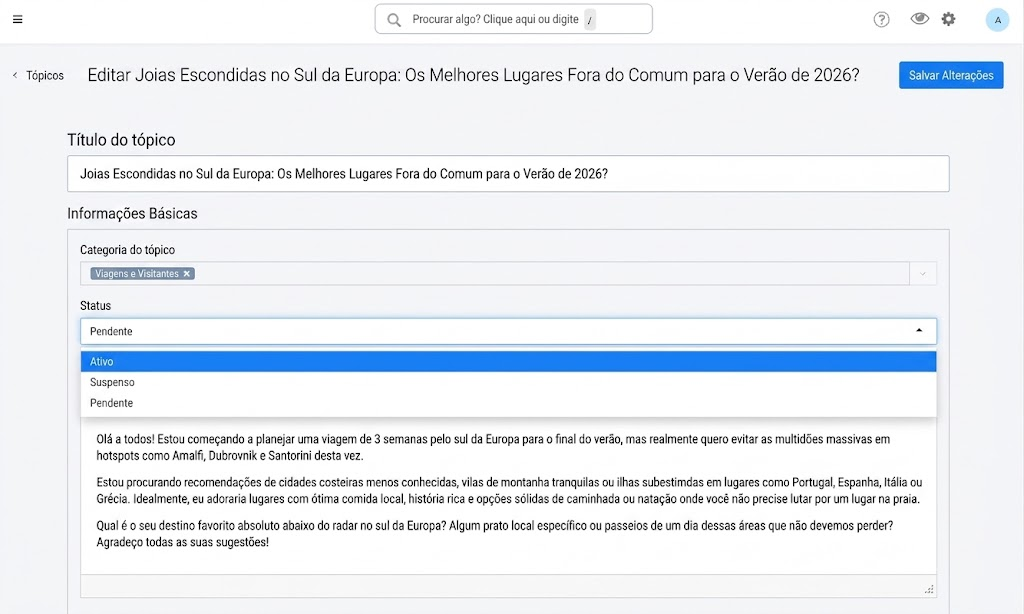Click the slash shortcut badge in search
This screenshot has height=614, width=1024.
(x=590, y=20)
